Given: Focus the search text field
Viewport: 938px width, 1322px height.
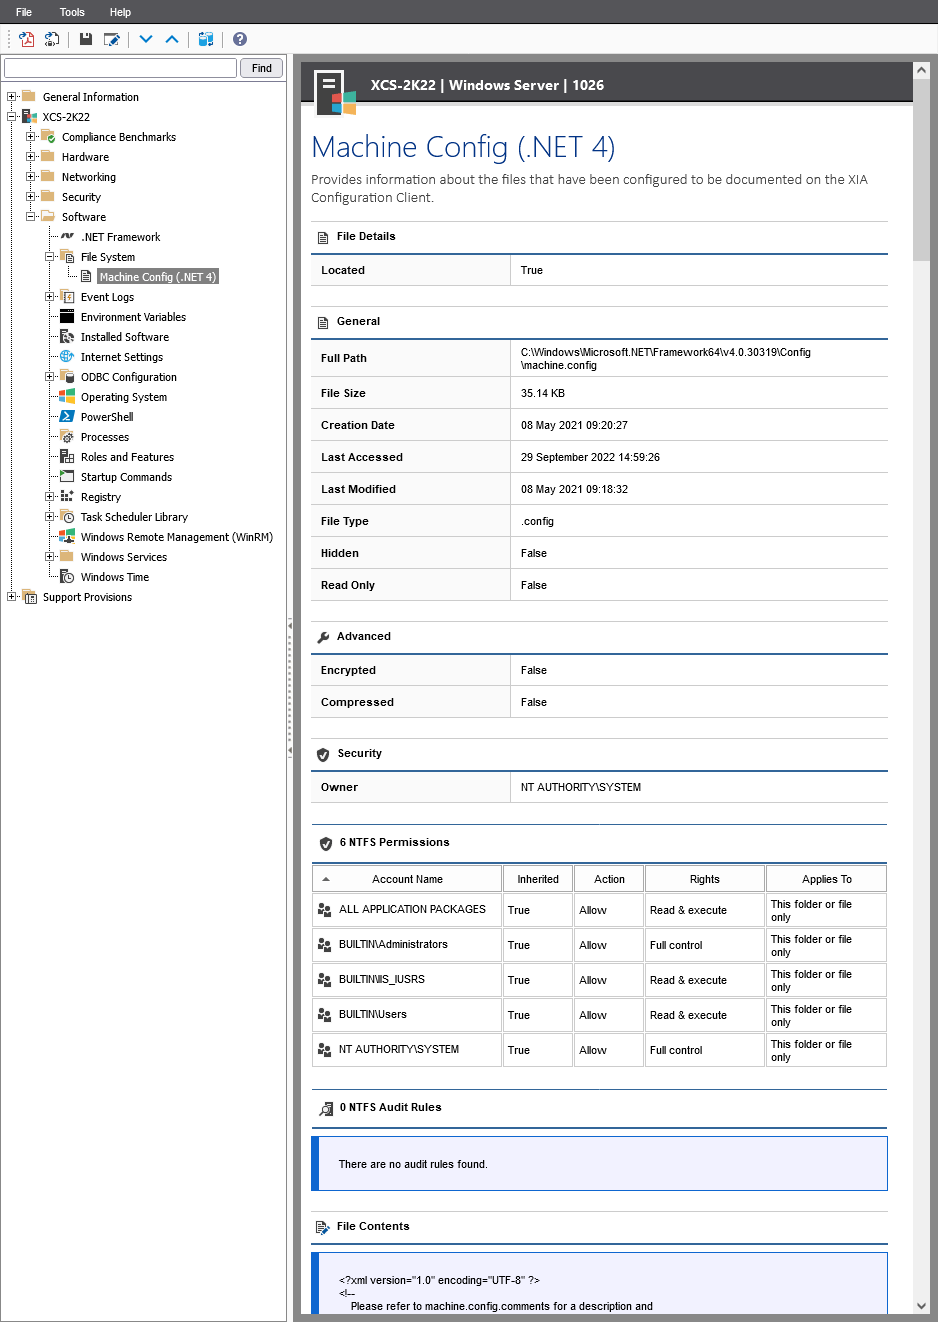Looking at the screenshot, I should point(120,68).
